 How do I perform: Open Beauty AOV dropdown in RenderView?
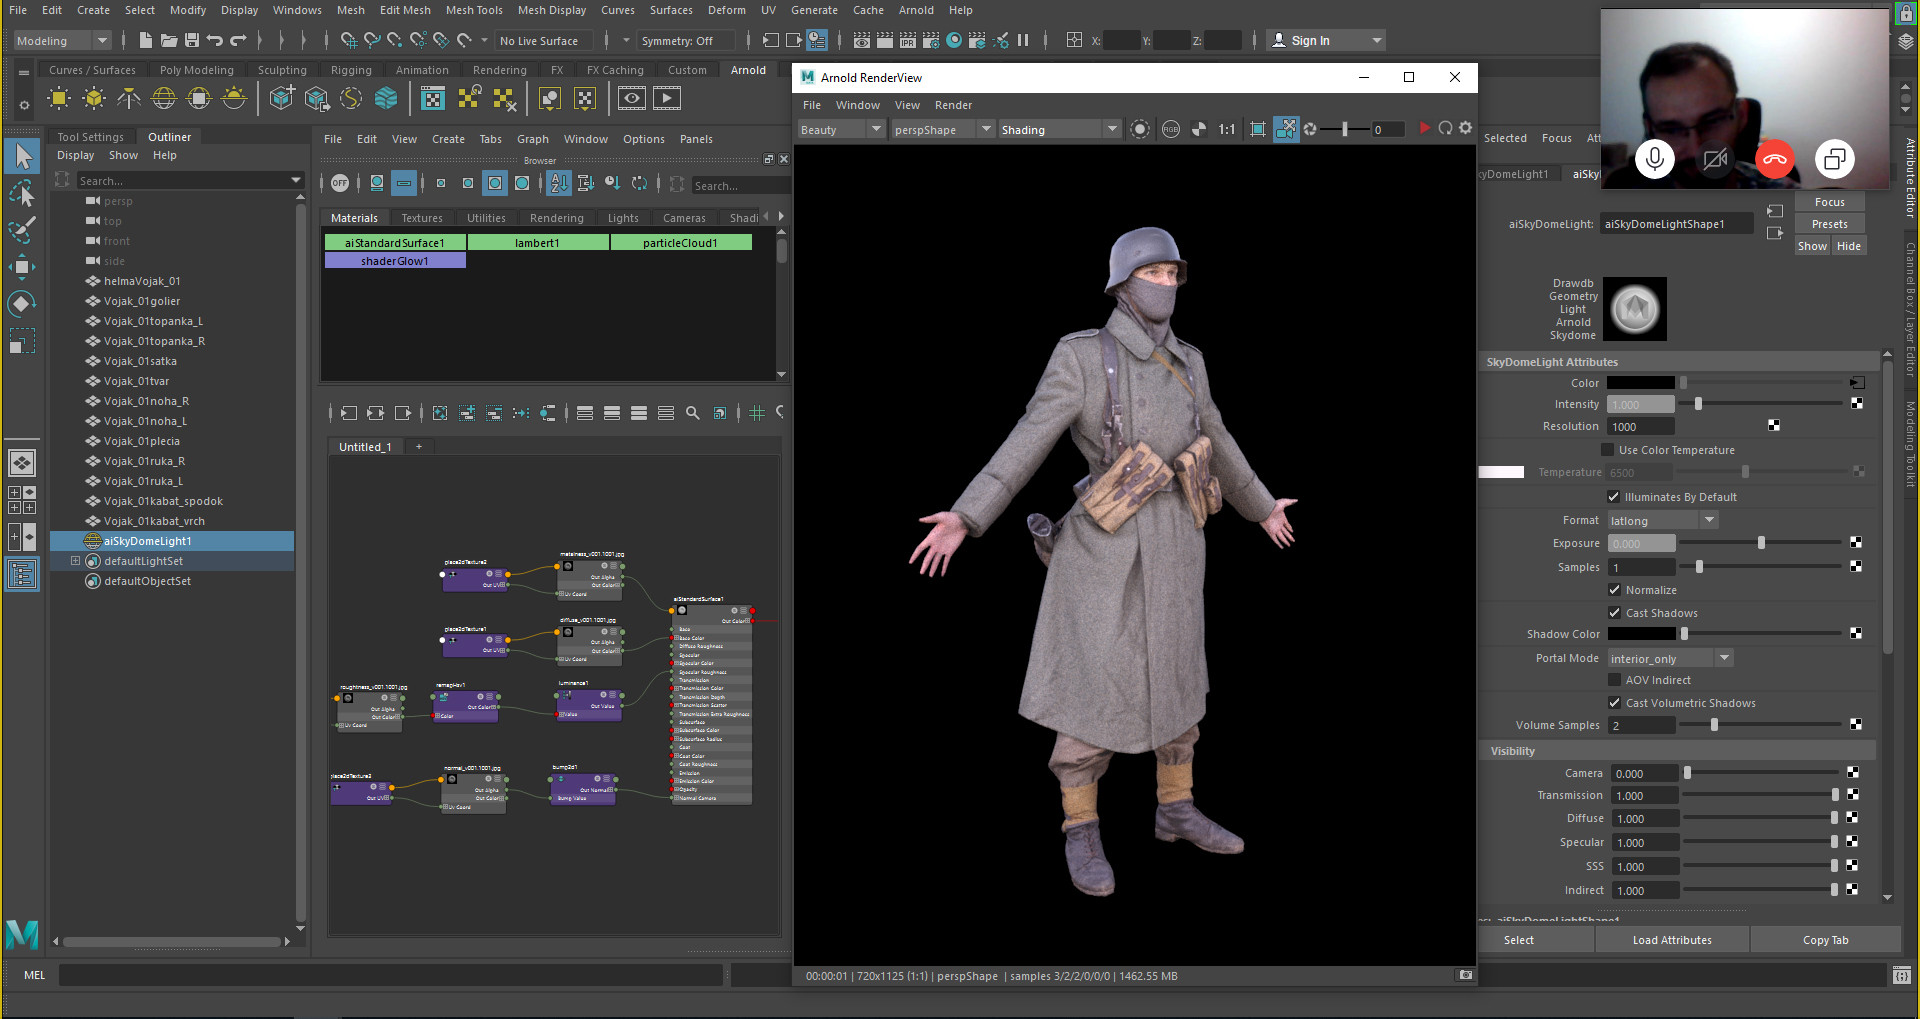[841, 129]
